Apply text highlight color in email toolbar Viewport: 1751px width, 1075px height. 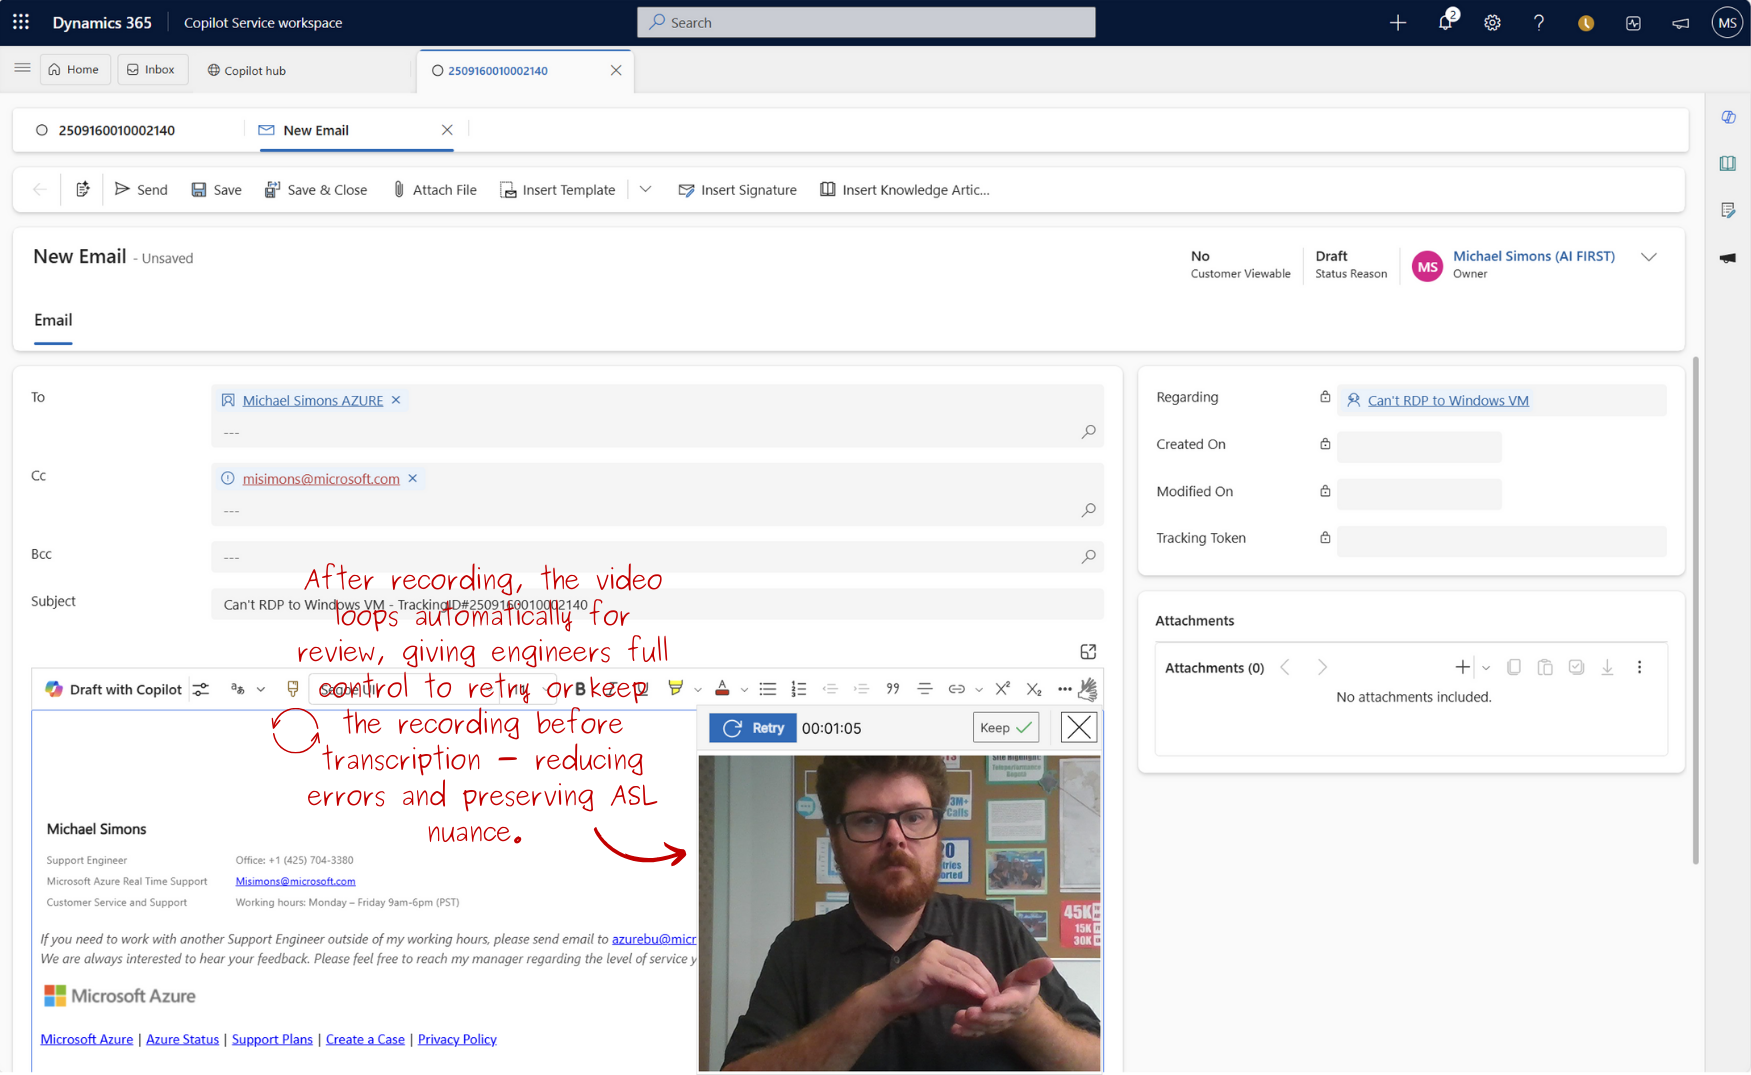coord(676,688)
